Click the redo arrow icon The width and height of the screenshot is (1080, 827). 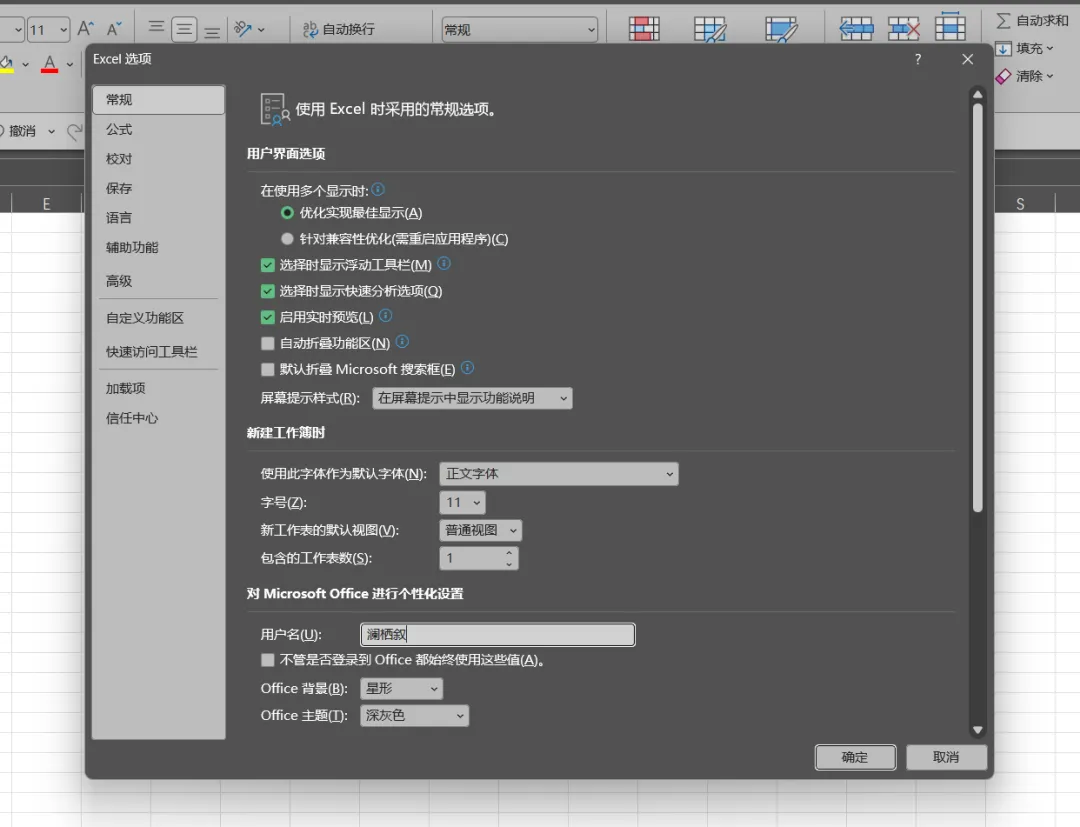tap(74, 131)
